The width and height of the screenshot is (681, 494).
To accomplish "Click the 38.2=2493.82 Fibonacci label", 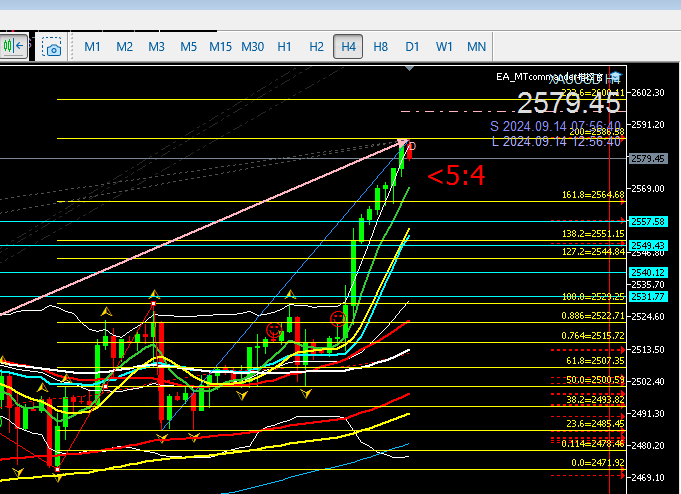I will coord(595,399).
